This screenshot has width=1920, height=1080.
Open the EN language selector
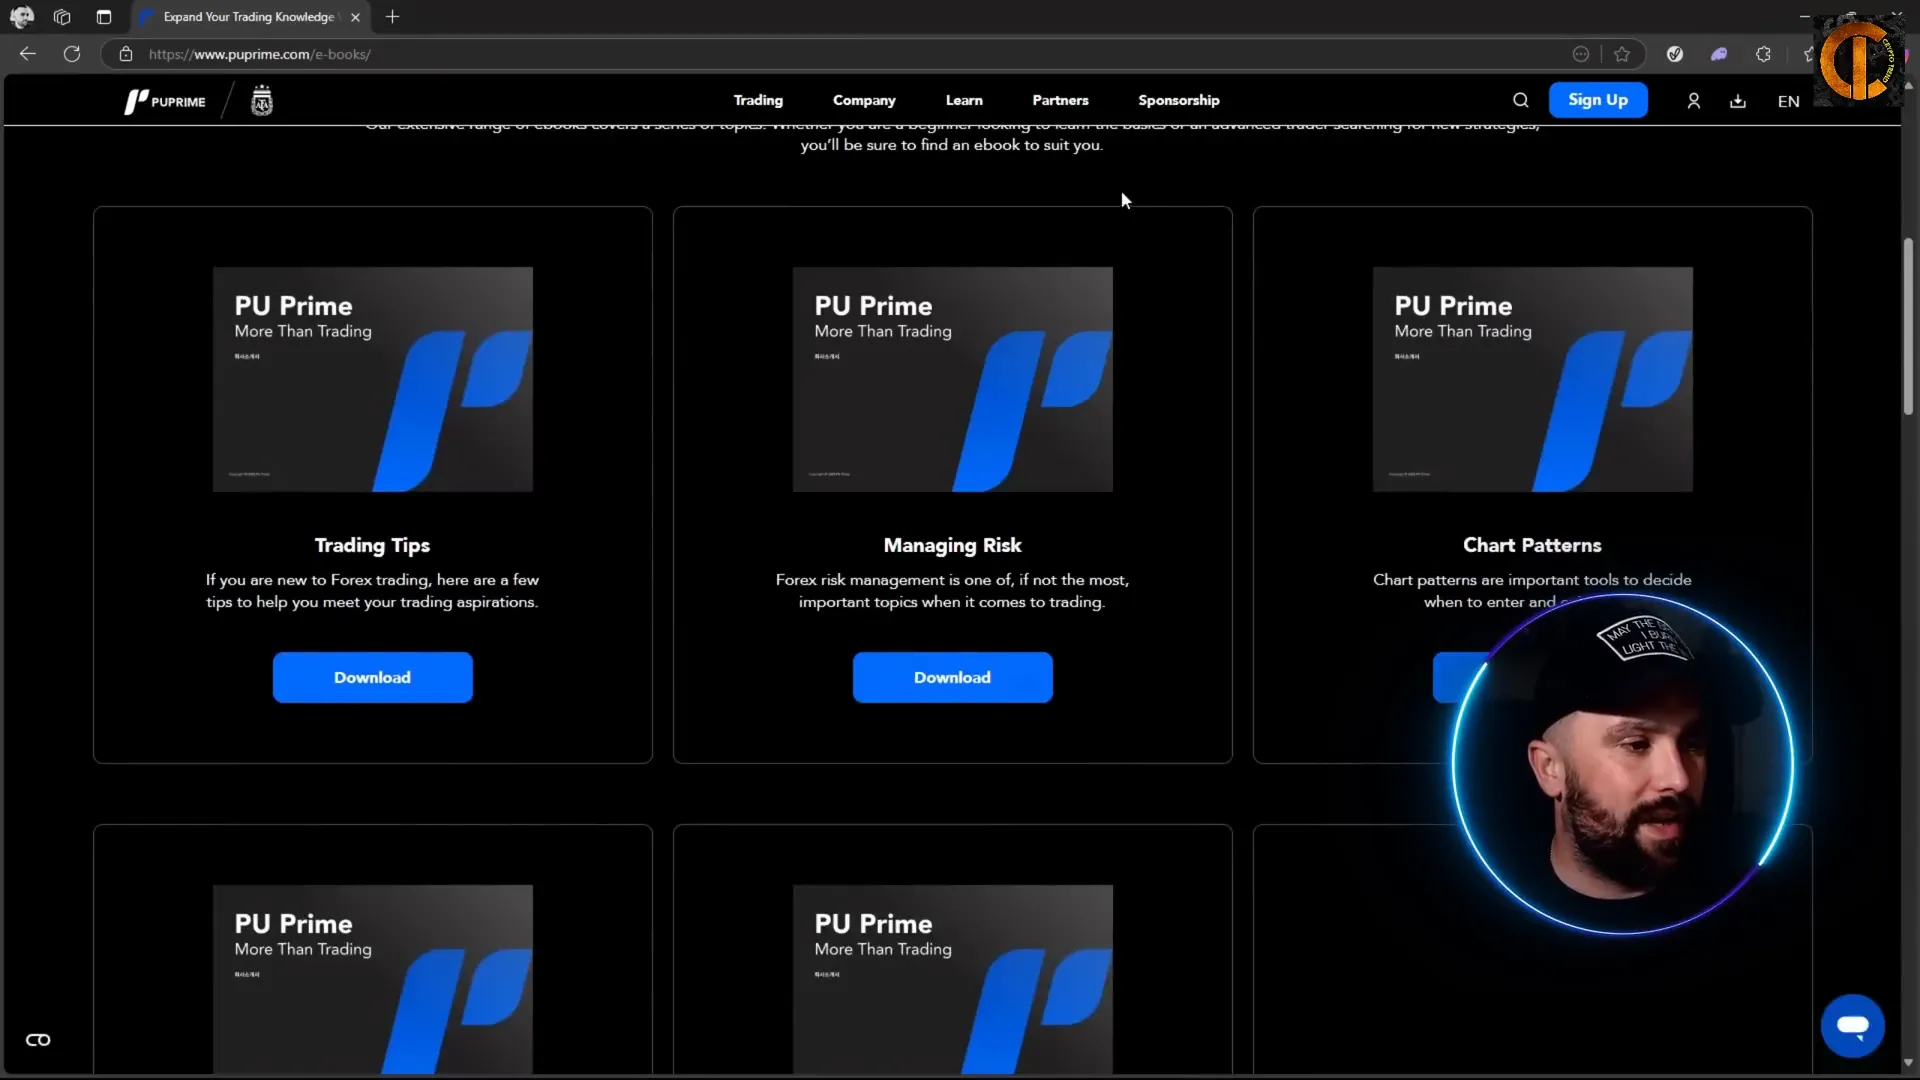(x=1788, y=101)
